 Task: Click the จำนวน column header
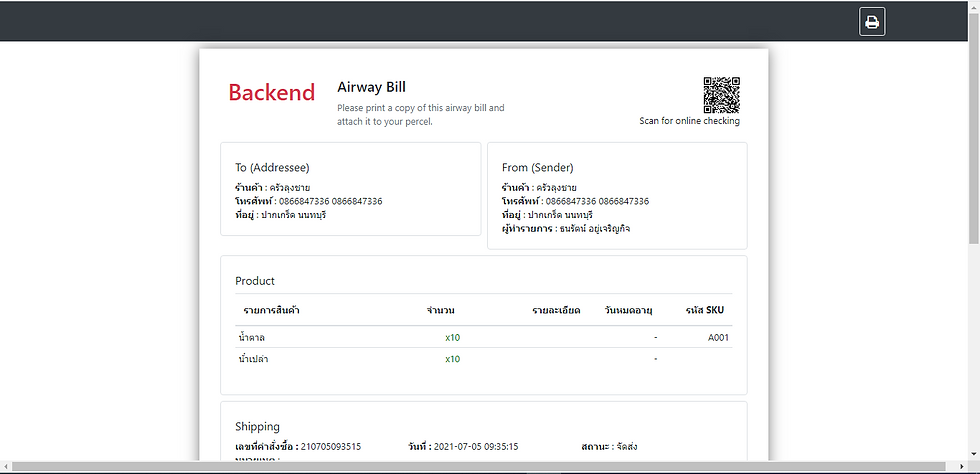pyautogui.click(x=440, y=310)
